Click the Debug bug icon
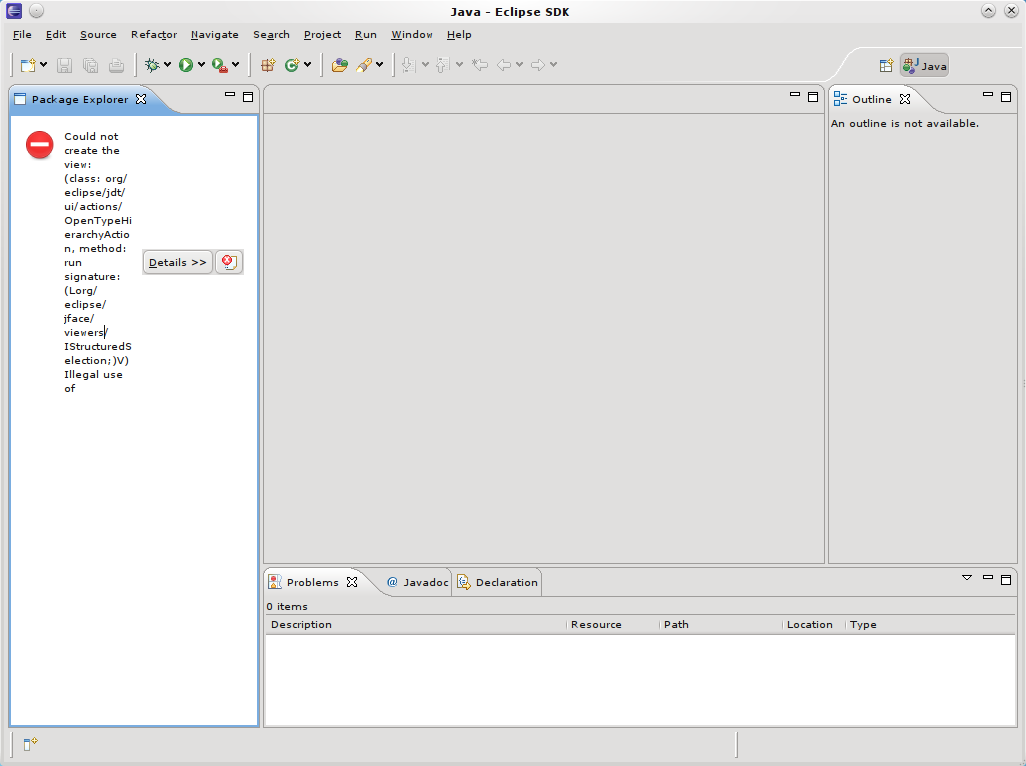 point(152,65)
